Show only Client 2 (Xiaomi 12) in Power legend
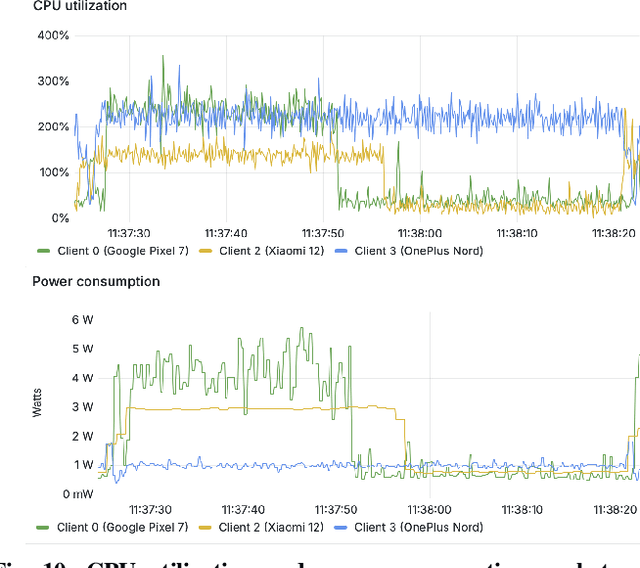The image size is (640, 568). coord(271,527)
